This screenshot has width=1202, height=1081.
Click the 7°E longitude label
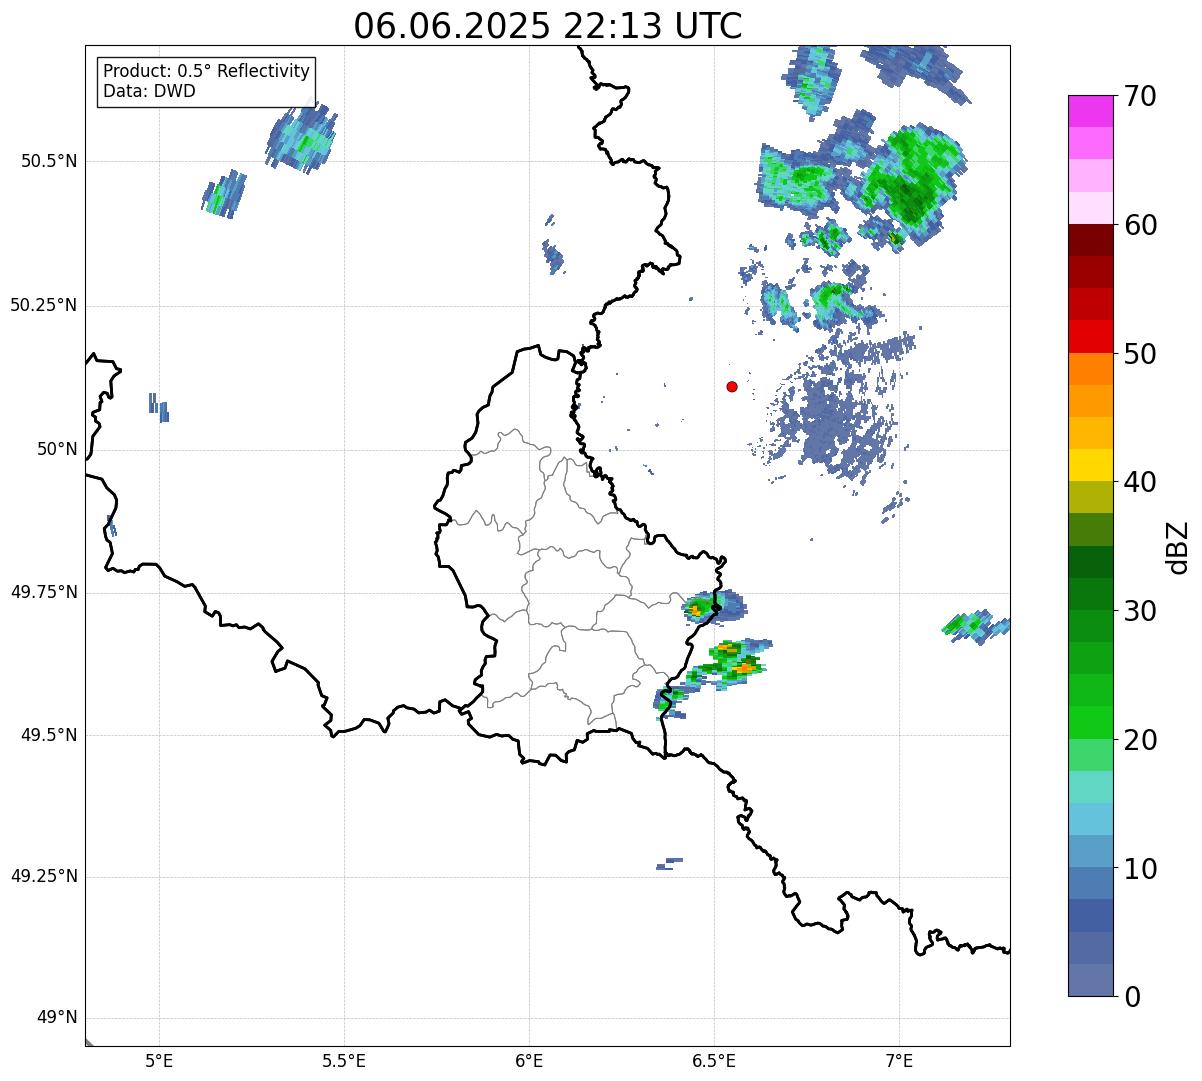click(899, 1060)
